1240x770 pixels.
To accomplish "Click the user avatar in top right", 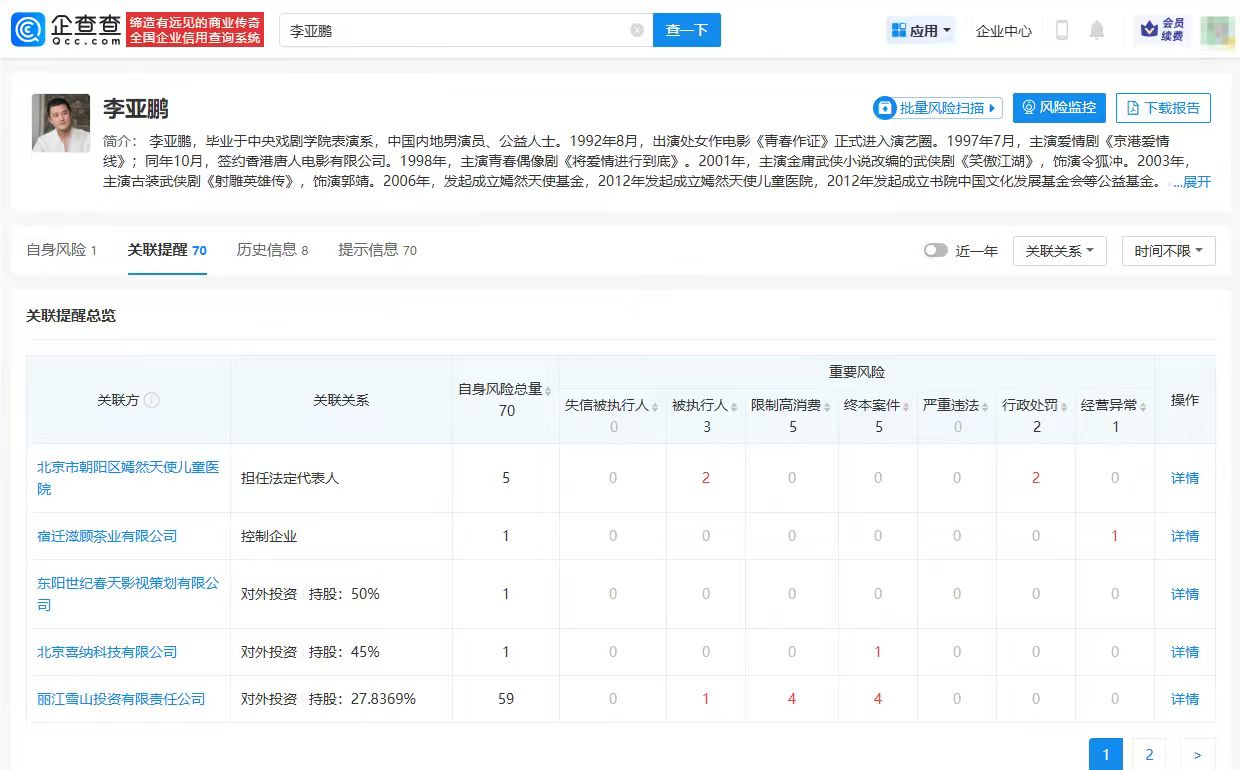I will tap(1217, 30).
